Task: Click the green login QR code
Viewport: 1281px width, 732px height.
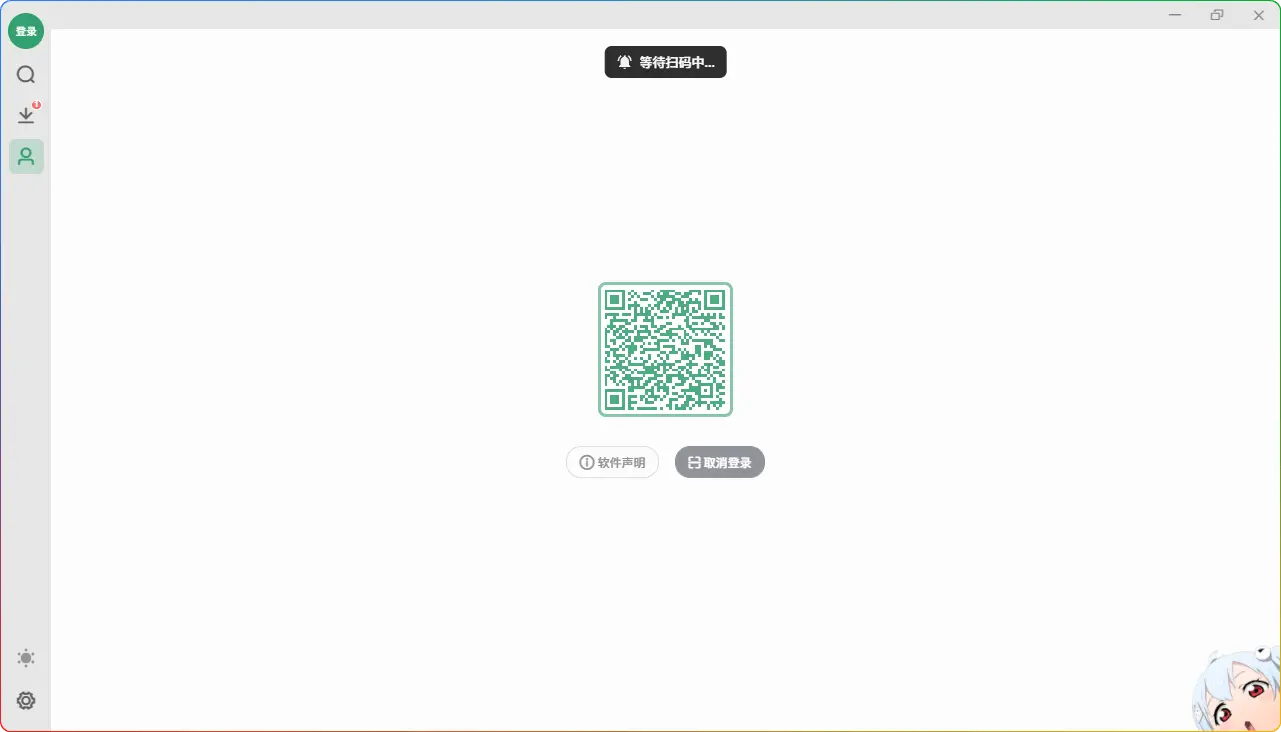Action: click(665, 349)
